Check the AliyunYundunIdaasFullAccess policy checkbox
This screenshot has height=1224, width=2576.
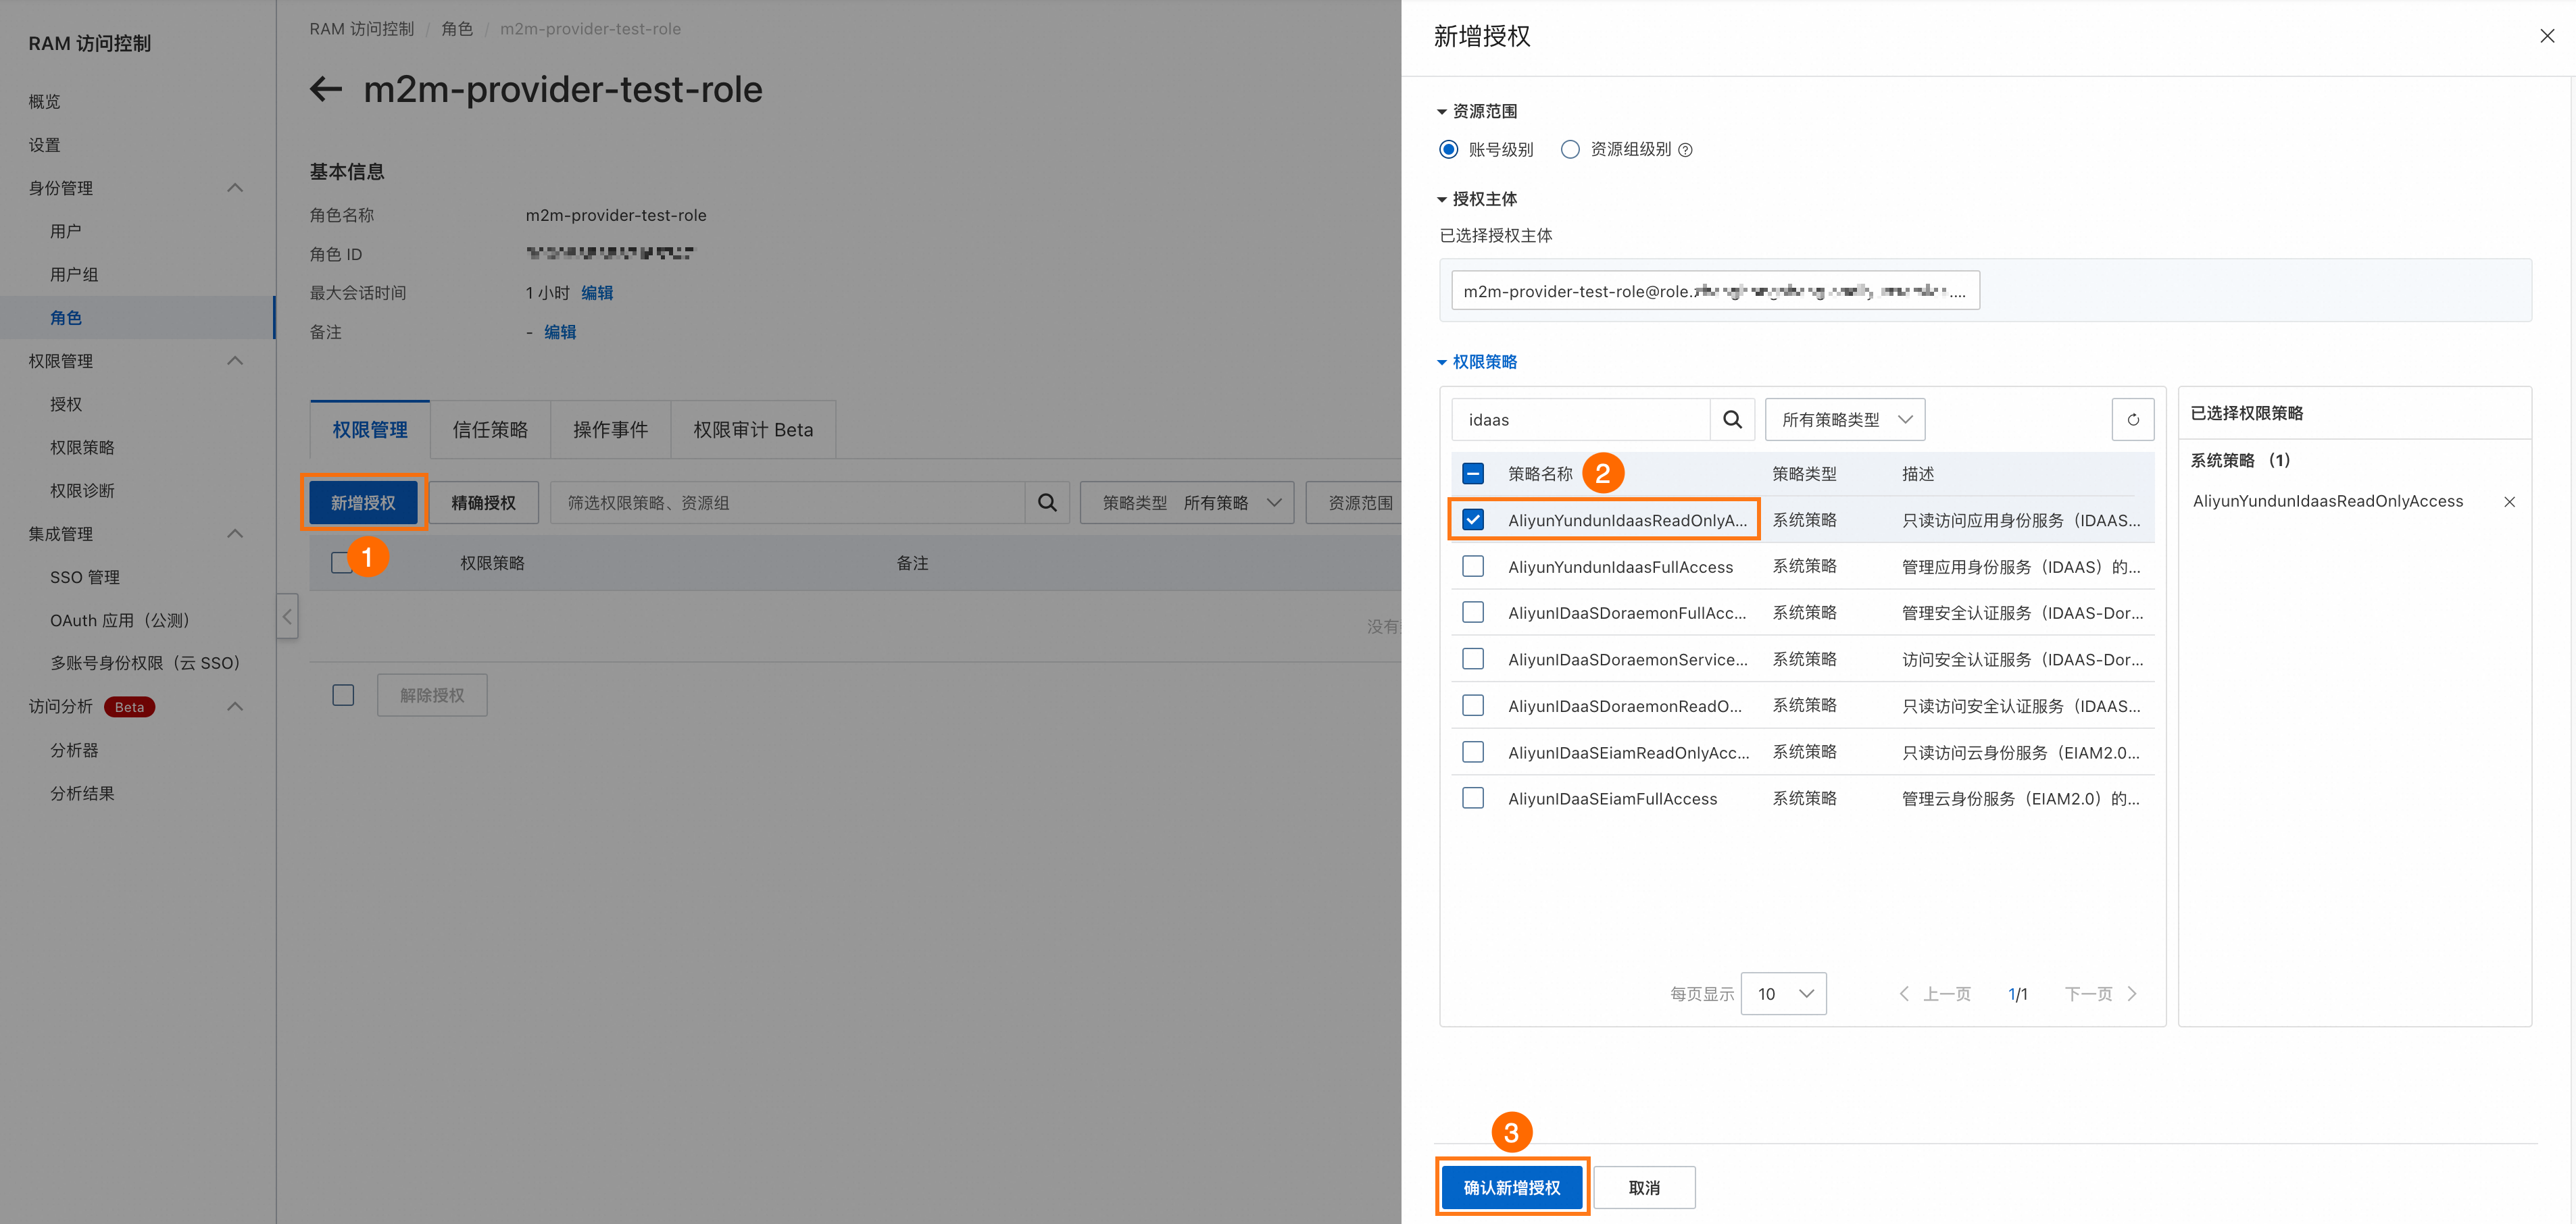1472,566
